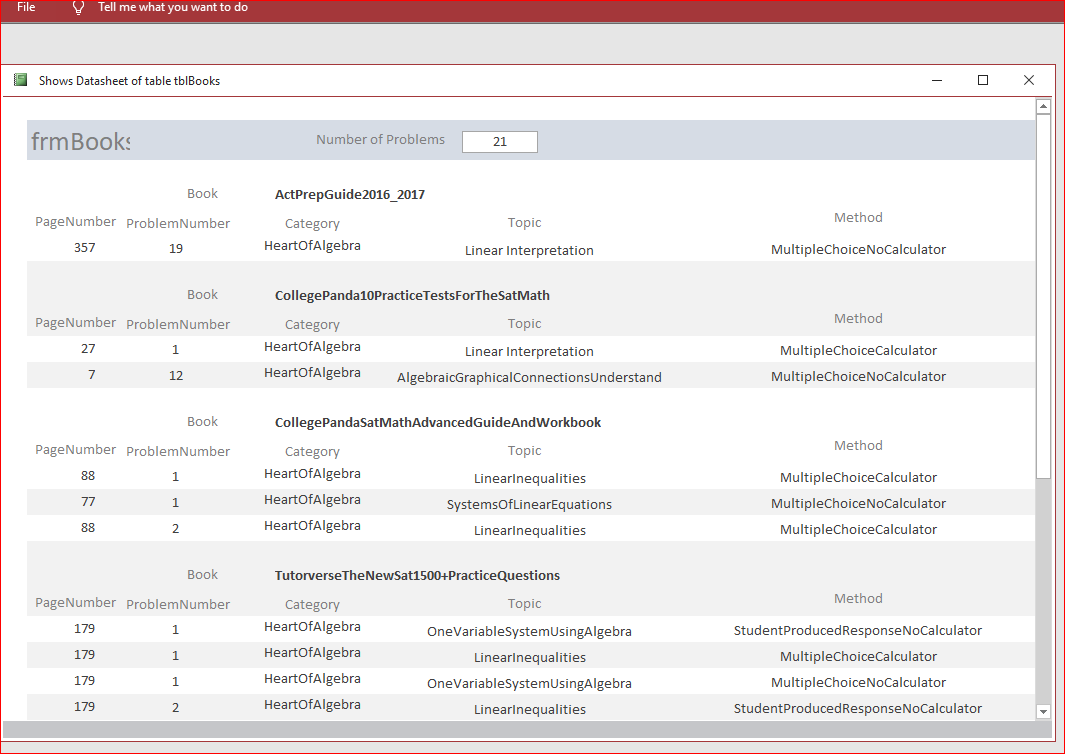The height and width of the screenshot is (754, 1065).
Task: Close the tblBooks form window
Action: click(1029, 80)
